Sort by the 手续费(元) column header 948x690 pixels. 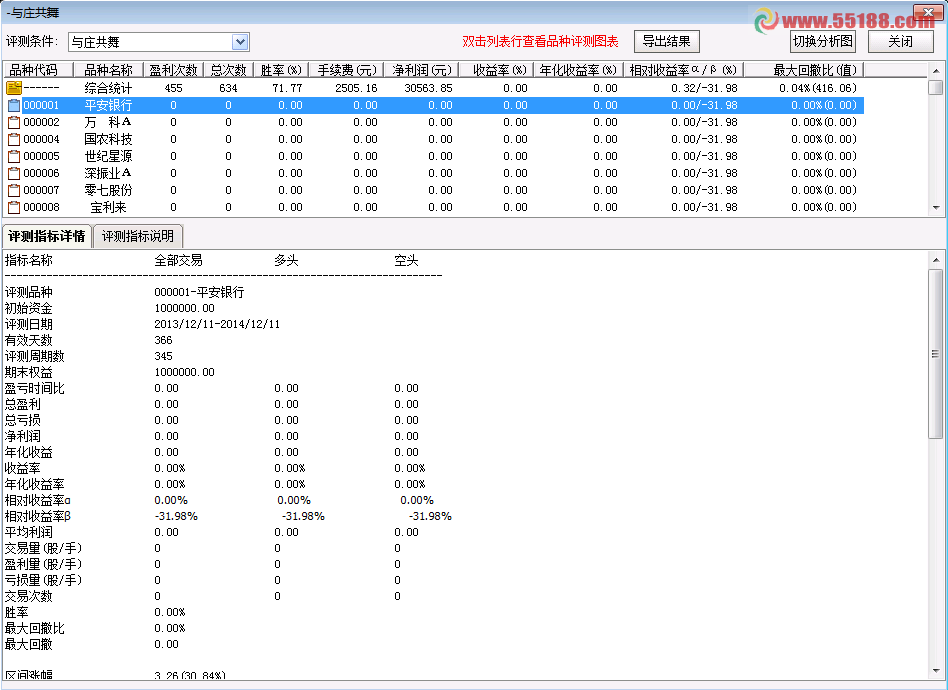pyautogui.click(x=347, y=70)
